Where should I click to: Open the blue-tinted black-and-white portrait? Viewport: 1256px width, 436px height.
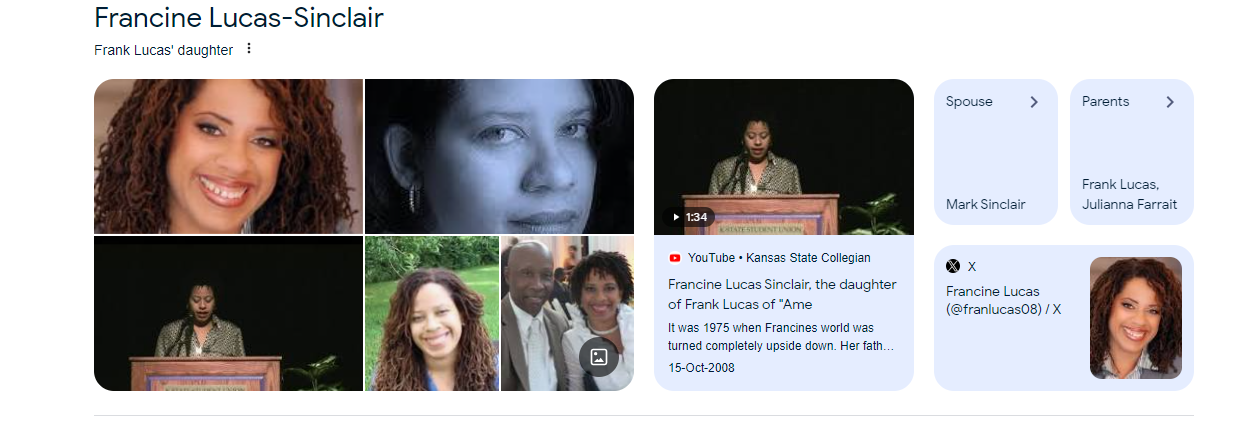pos(499,156)
